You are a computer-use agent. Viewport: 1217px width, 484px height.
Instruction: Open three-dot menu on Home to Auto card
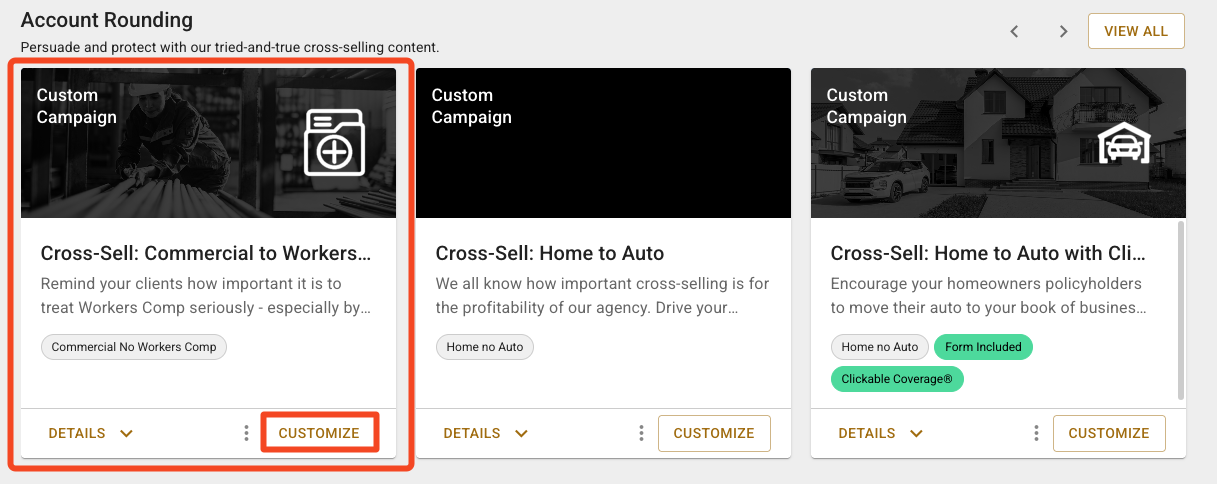pos(641,433)
